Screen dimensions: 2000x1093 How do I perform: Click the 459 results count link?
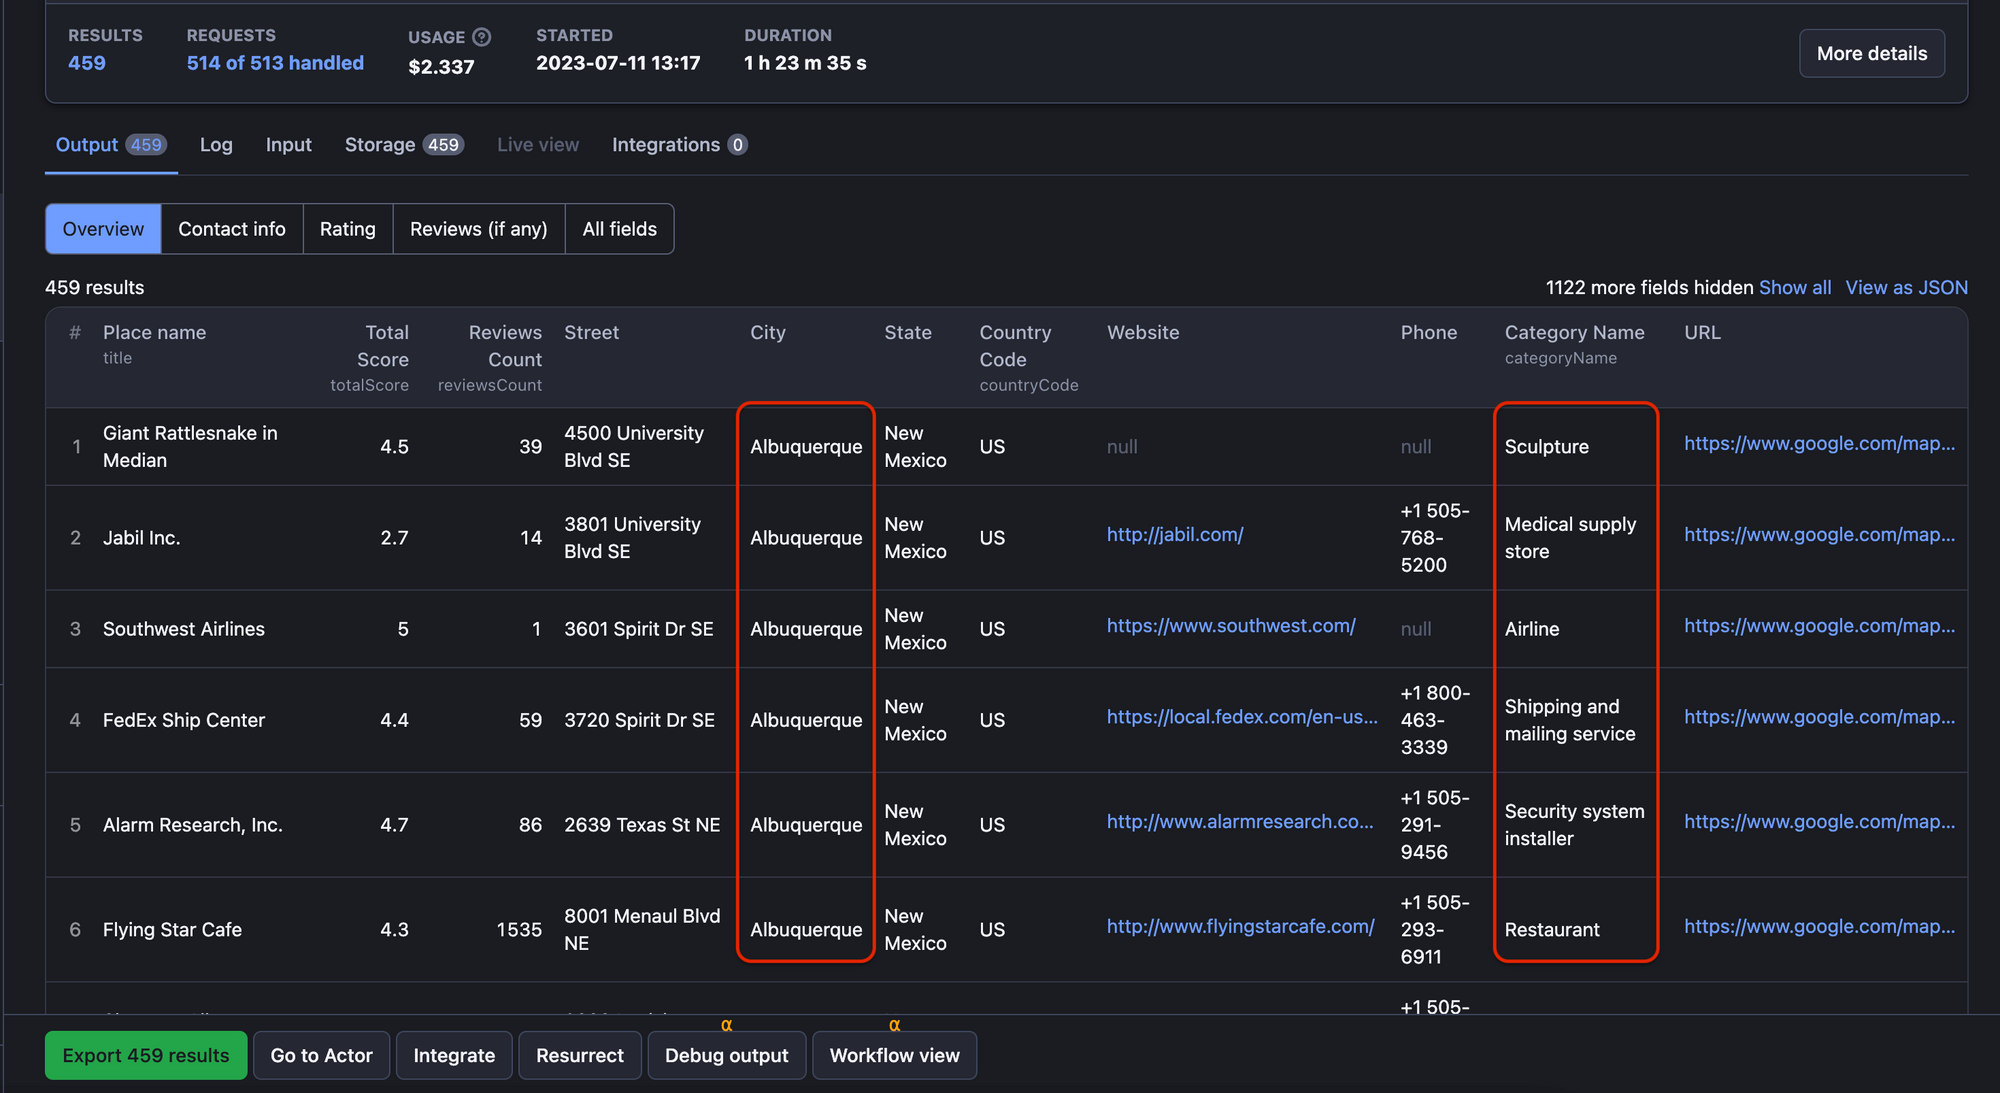87,63
